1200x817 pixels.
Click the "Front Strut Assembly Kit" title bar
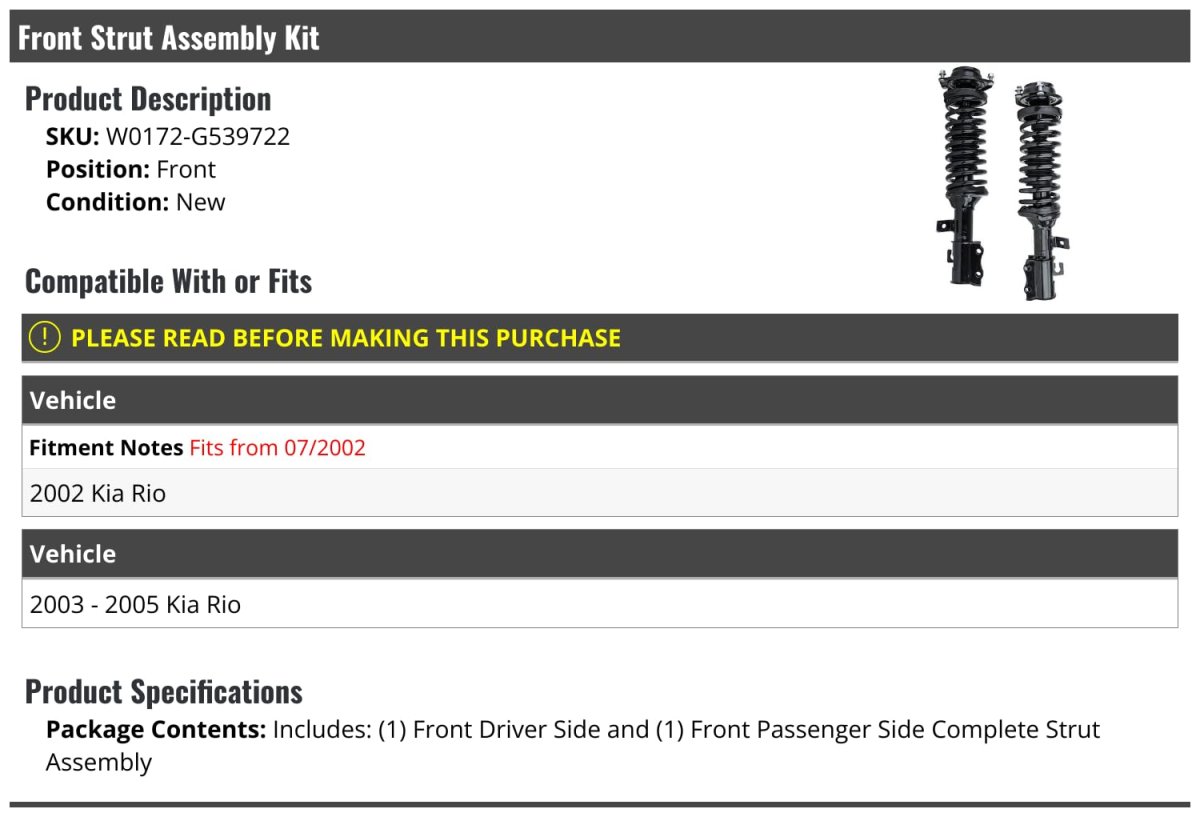coord(168,38)
